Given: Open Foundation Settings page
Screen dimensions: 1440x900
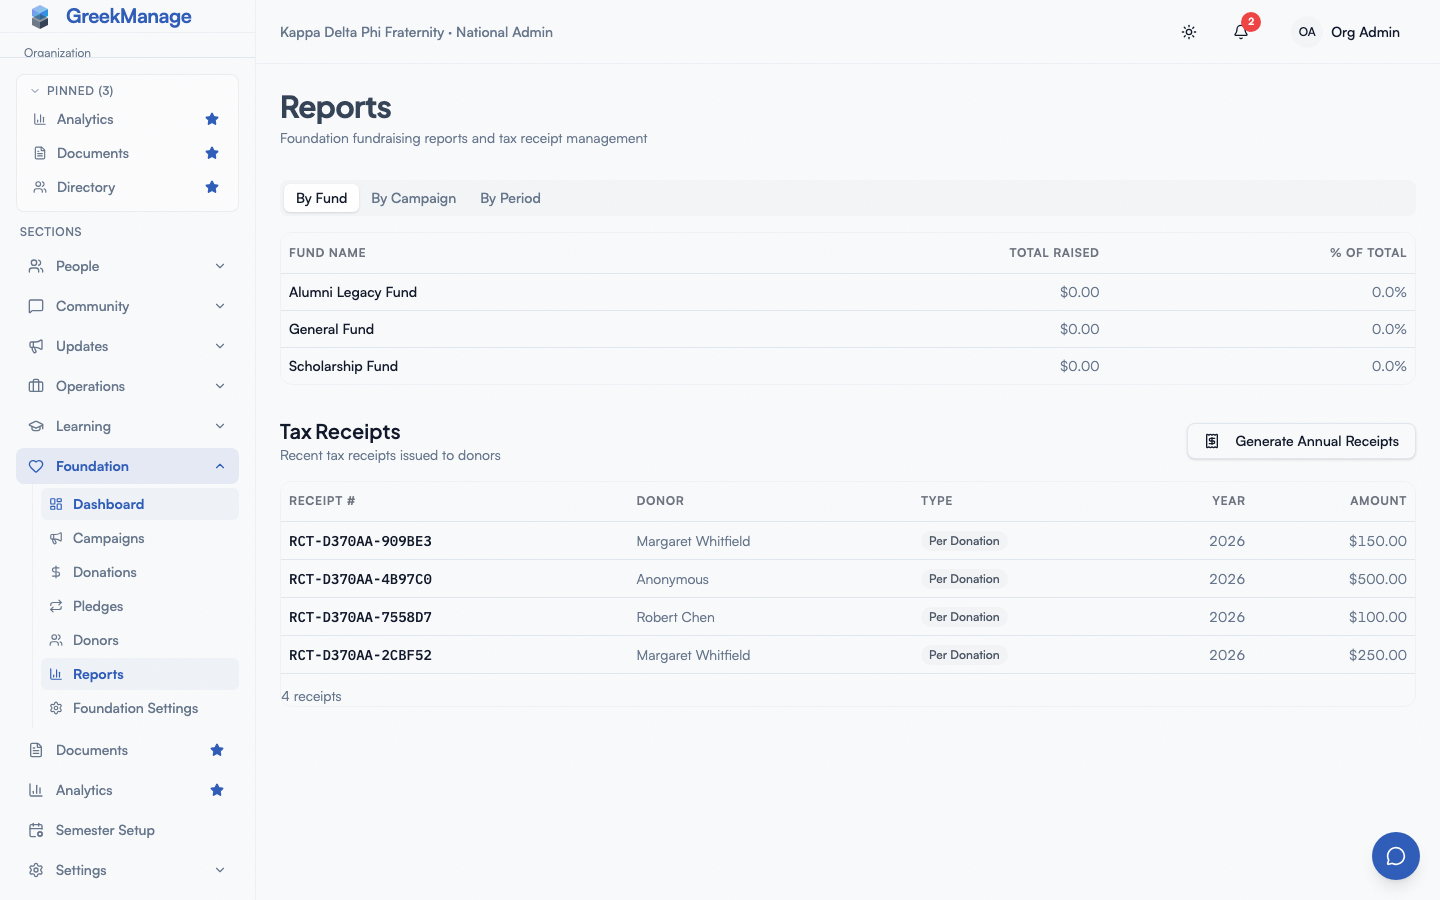Looking at the screenshot, I should [140, 708].
